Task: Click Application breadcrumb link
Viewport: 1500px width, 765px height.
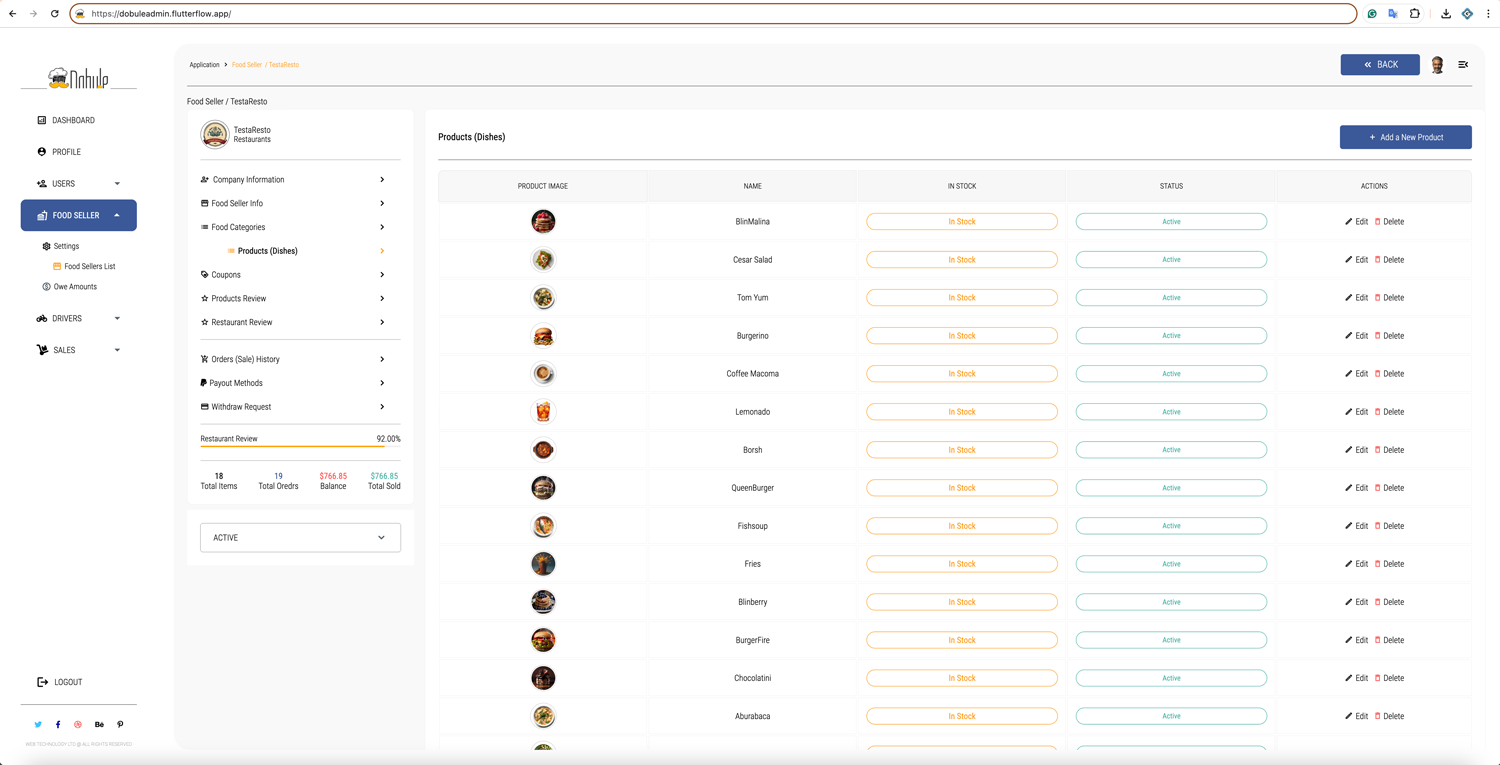Action: point(204,65)
